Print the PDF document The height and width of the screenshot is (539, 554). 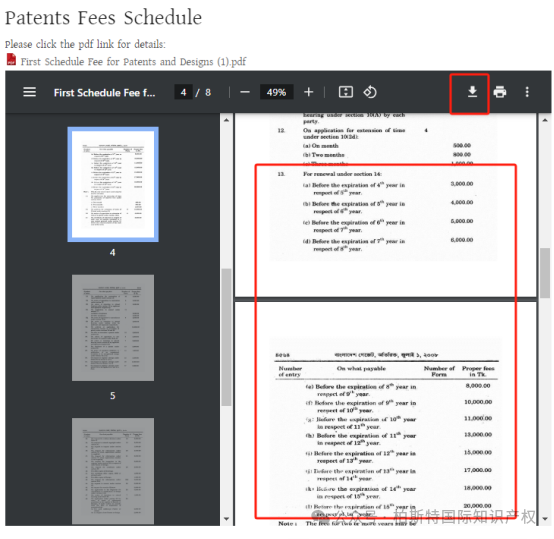(500, 92)
